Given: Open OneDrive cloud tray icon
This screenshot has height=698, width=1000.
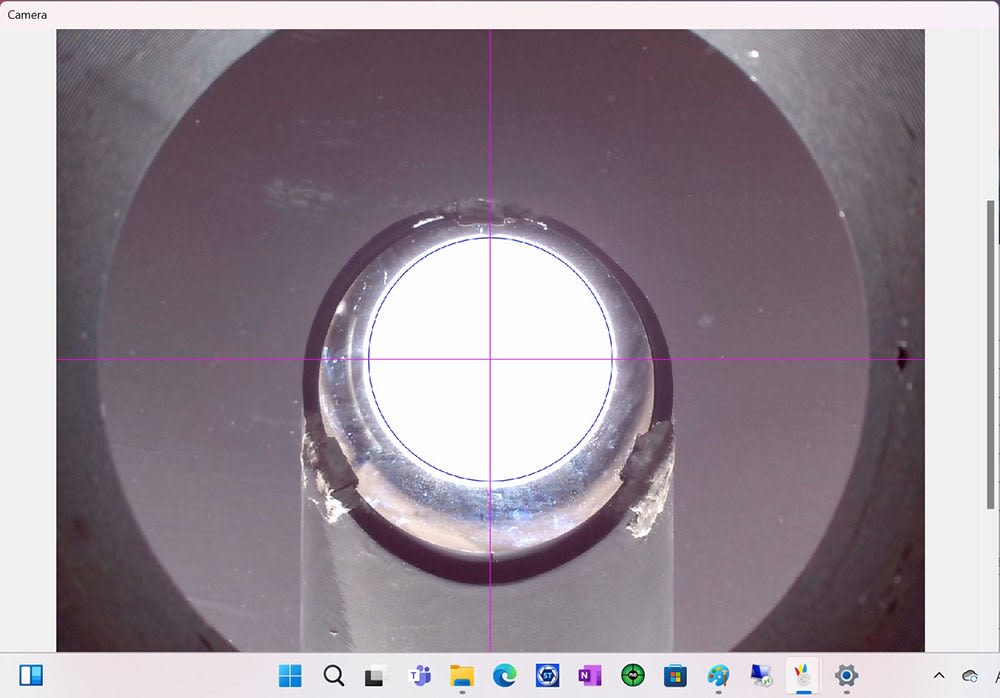Looking at the screenshot, I should pyautogui.click(x=970, y=676).
